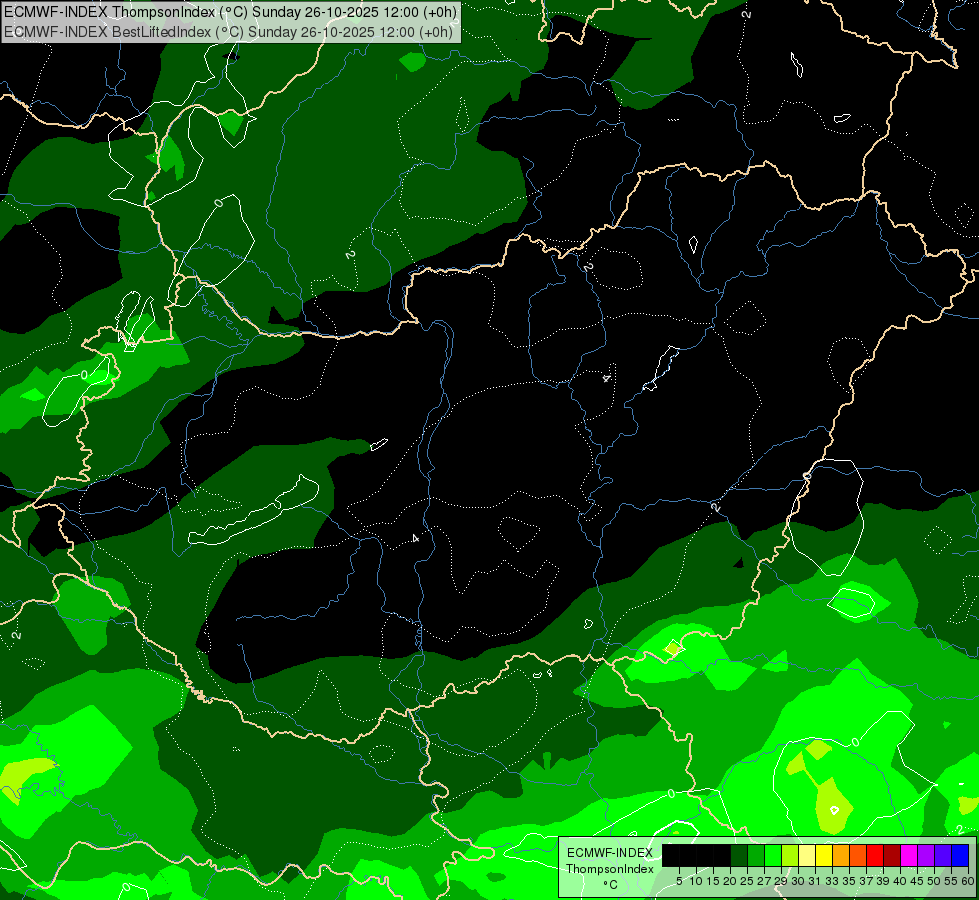Click the blue 55–60 legend swatch
Image resolution: width=979 pixels, height=900 pixels.
[x=960, y=855]
